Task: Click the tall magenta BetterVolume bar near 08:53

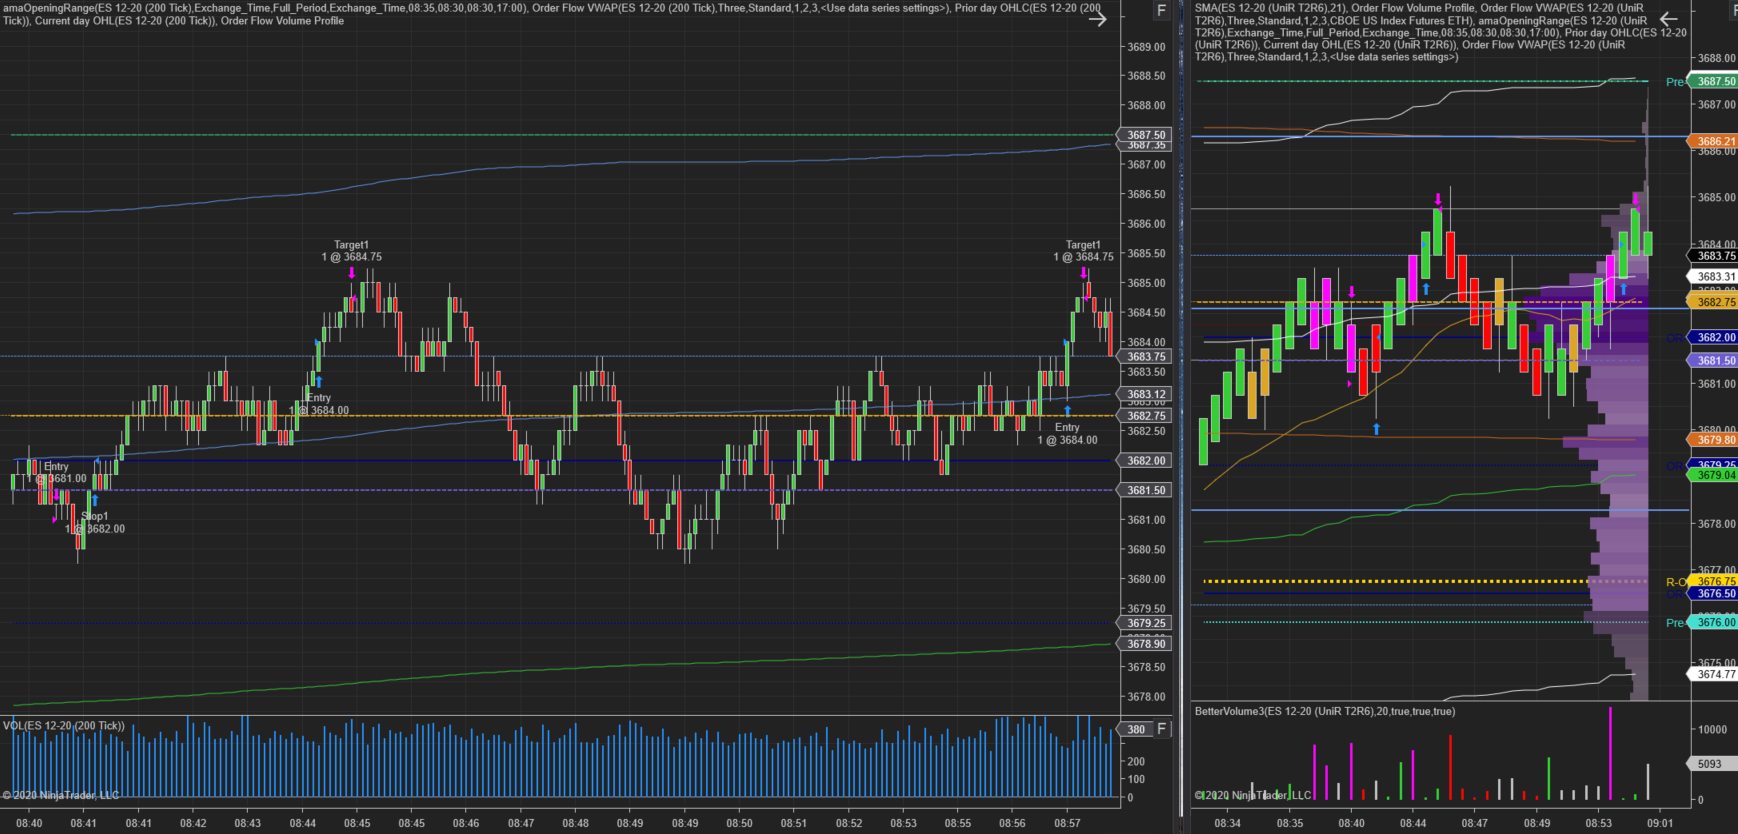Action: [1610, 754]
